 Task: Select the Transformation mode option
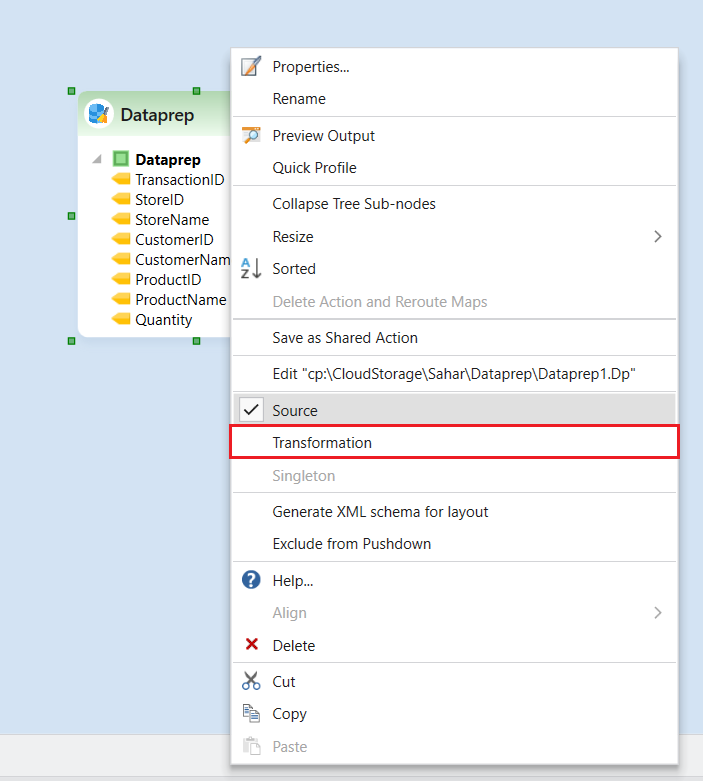[322, 442]
